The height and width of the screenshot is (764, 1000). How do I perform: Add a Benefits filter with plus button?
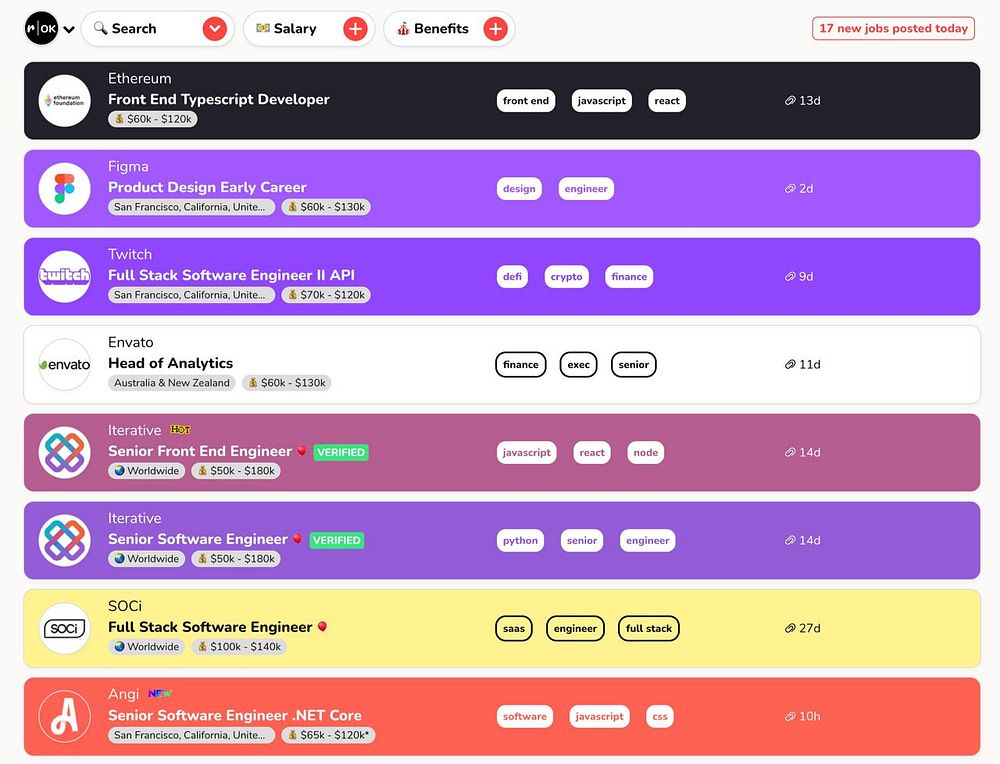click(496, 29)
